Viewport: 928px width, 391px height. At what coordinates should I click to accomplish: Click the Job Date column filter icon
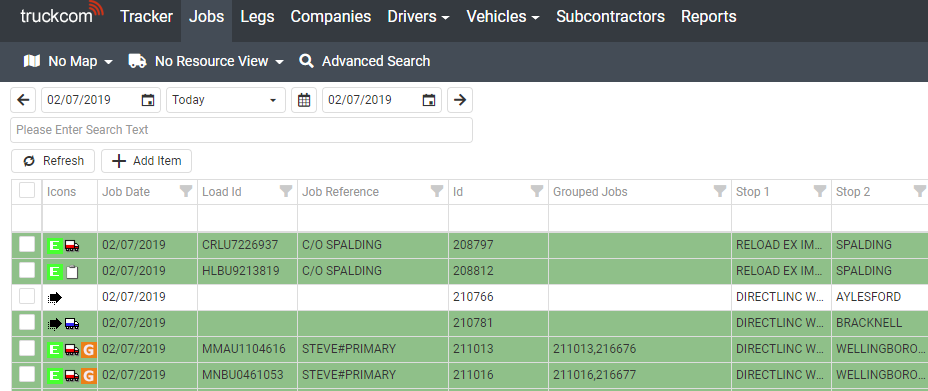(186, 191)
